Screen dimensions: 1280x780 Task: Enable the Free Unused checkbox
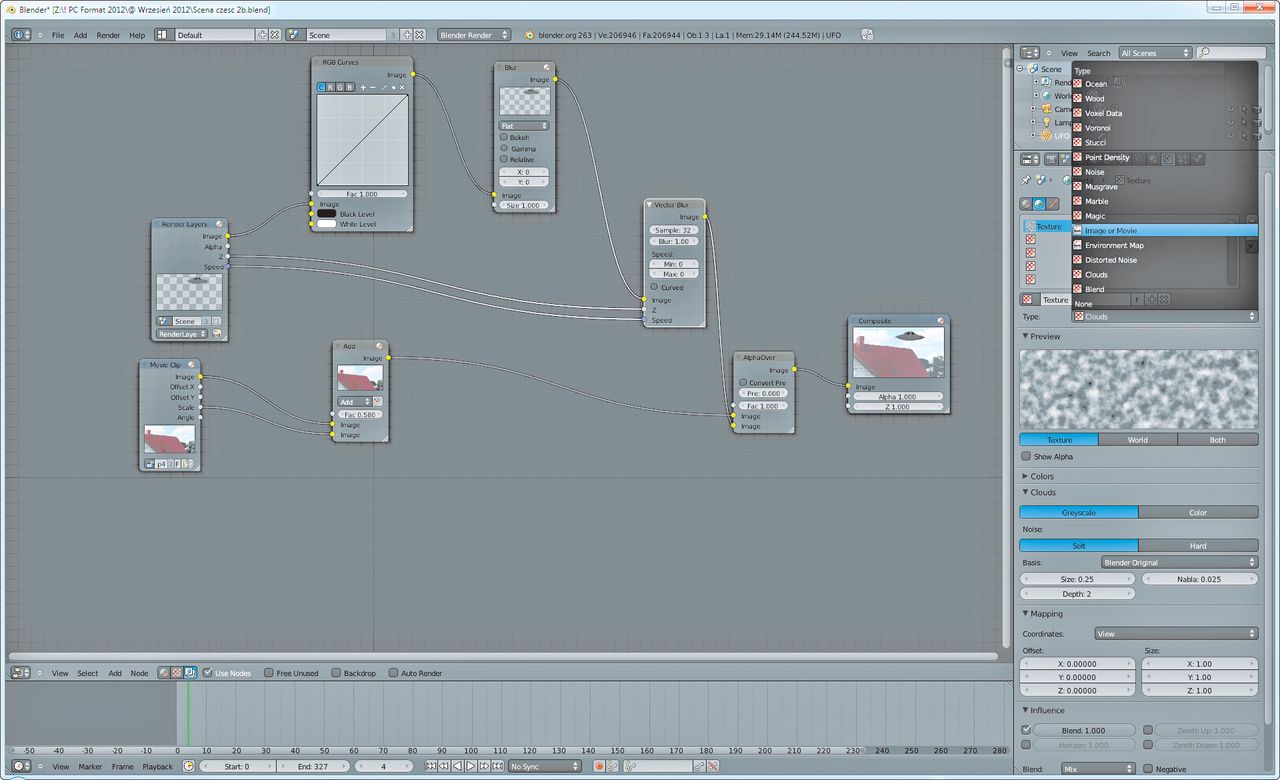coord(269,673)
